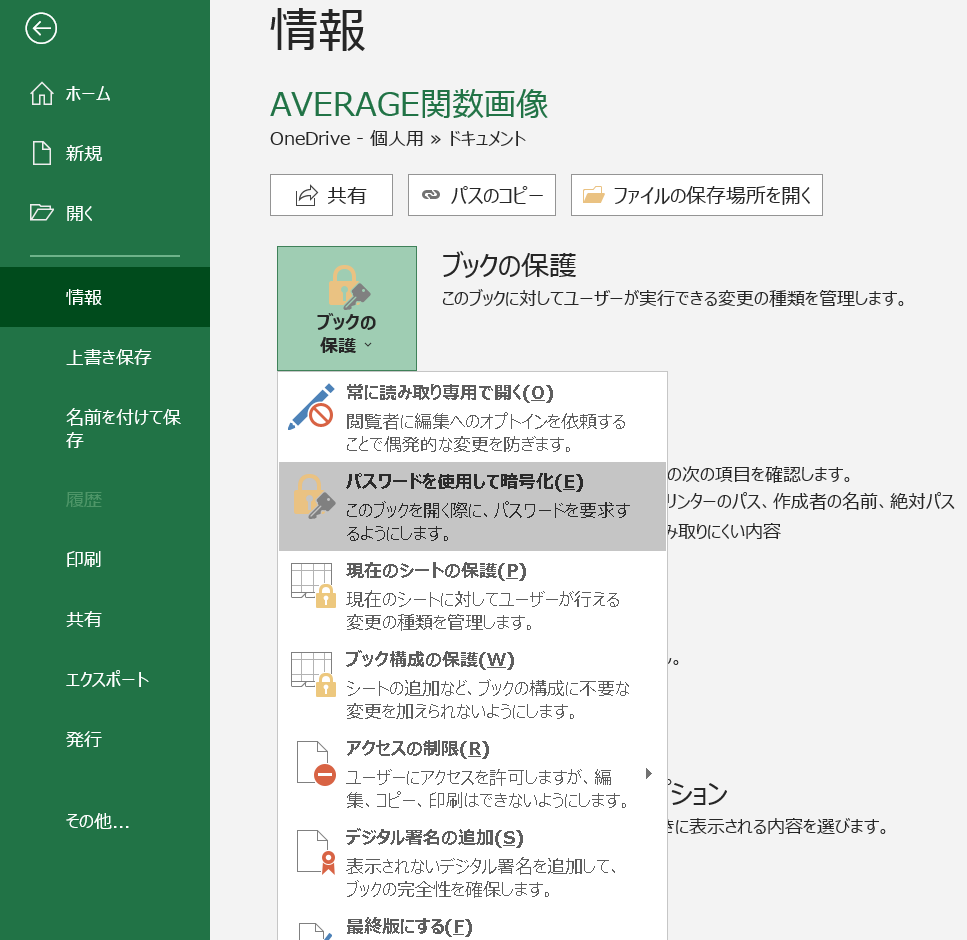This screenshot has height=940, width=967.
Task: Select 上書き保存 in the sidebar
Action: coord(108,357)
